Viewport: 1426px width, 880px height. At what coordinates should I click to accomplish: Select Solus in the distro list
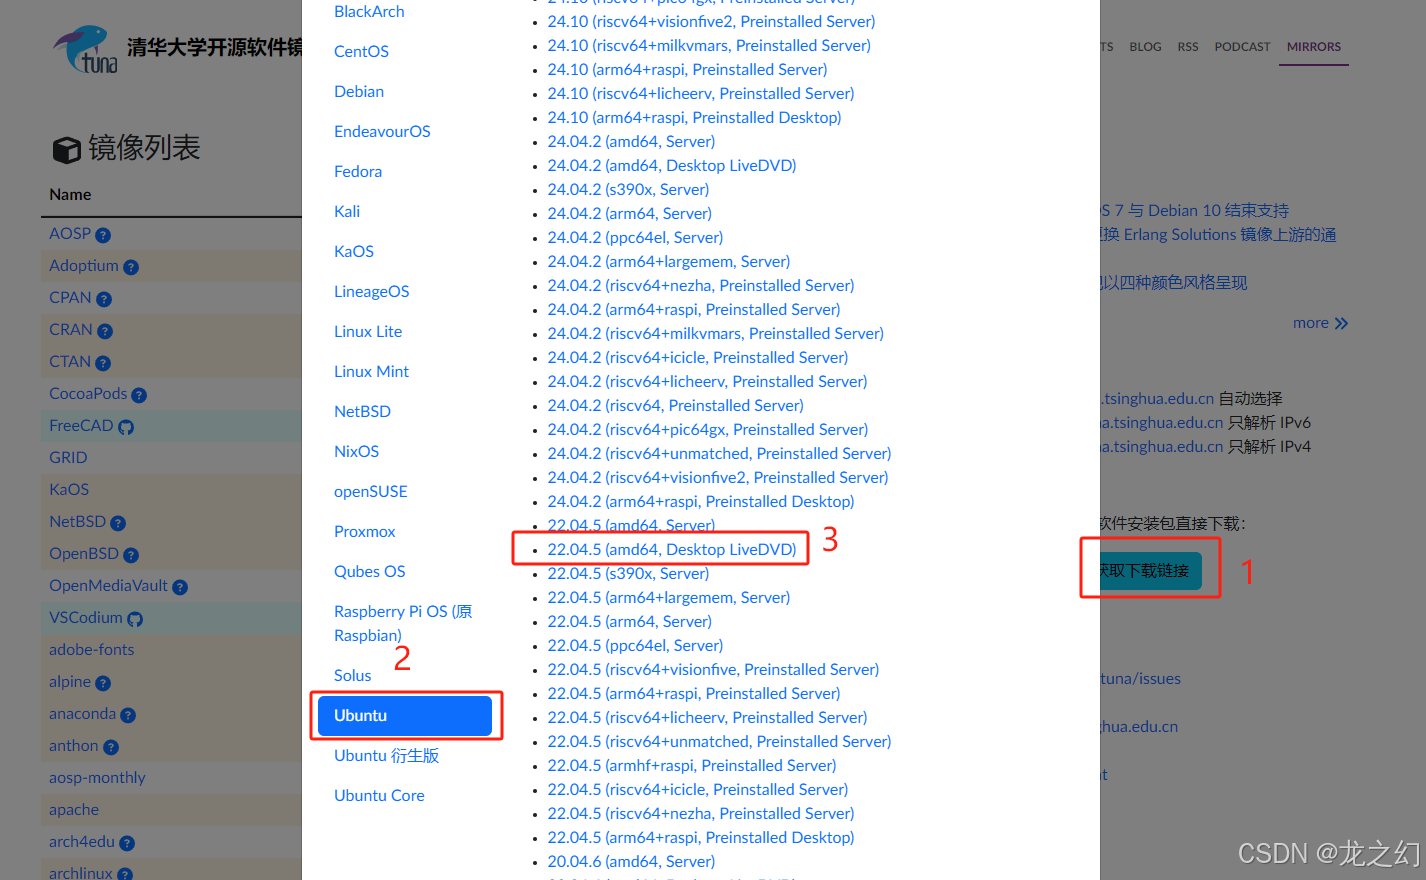tap(352, 675)
